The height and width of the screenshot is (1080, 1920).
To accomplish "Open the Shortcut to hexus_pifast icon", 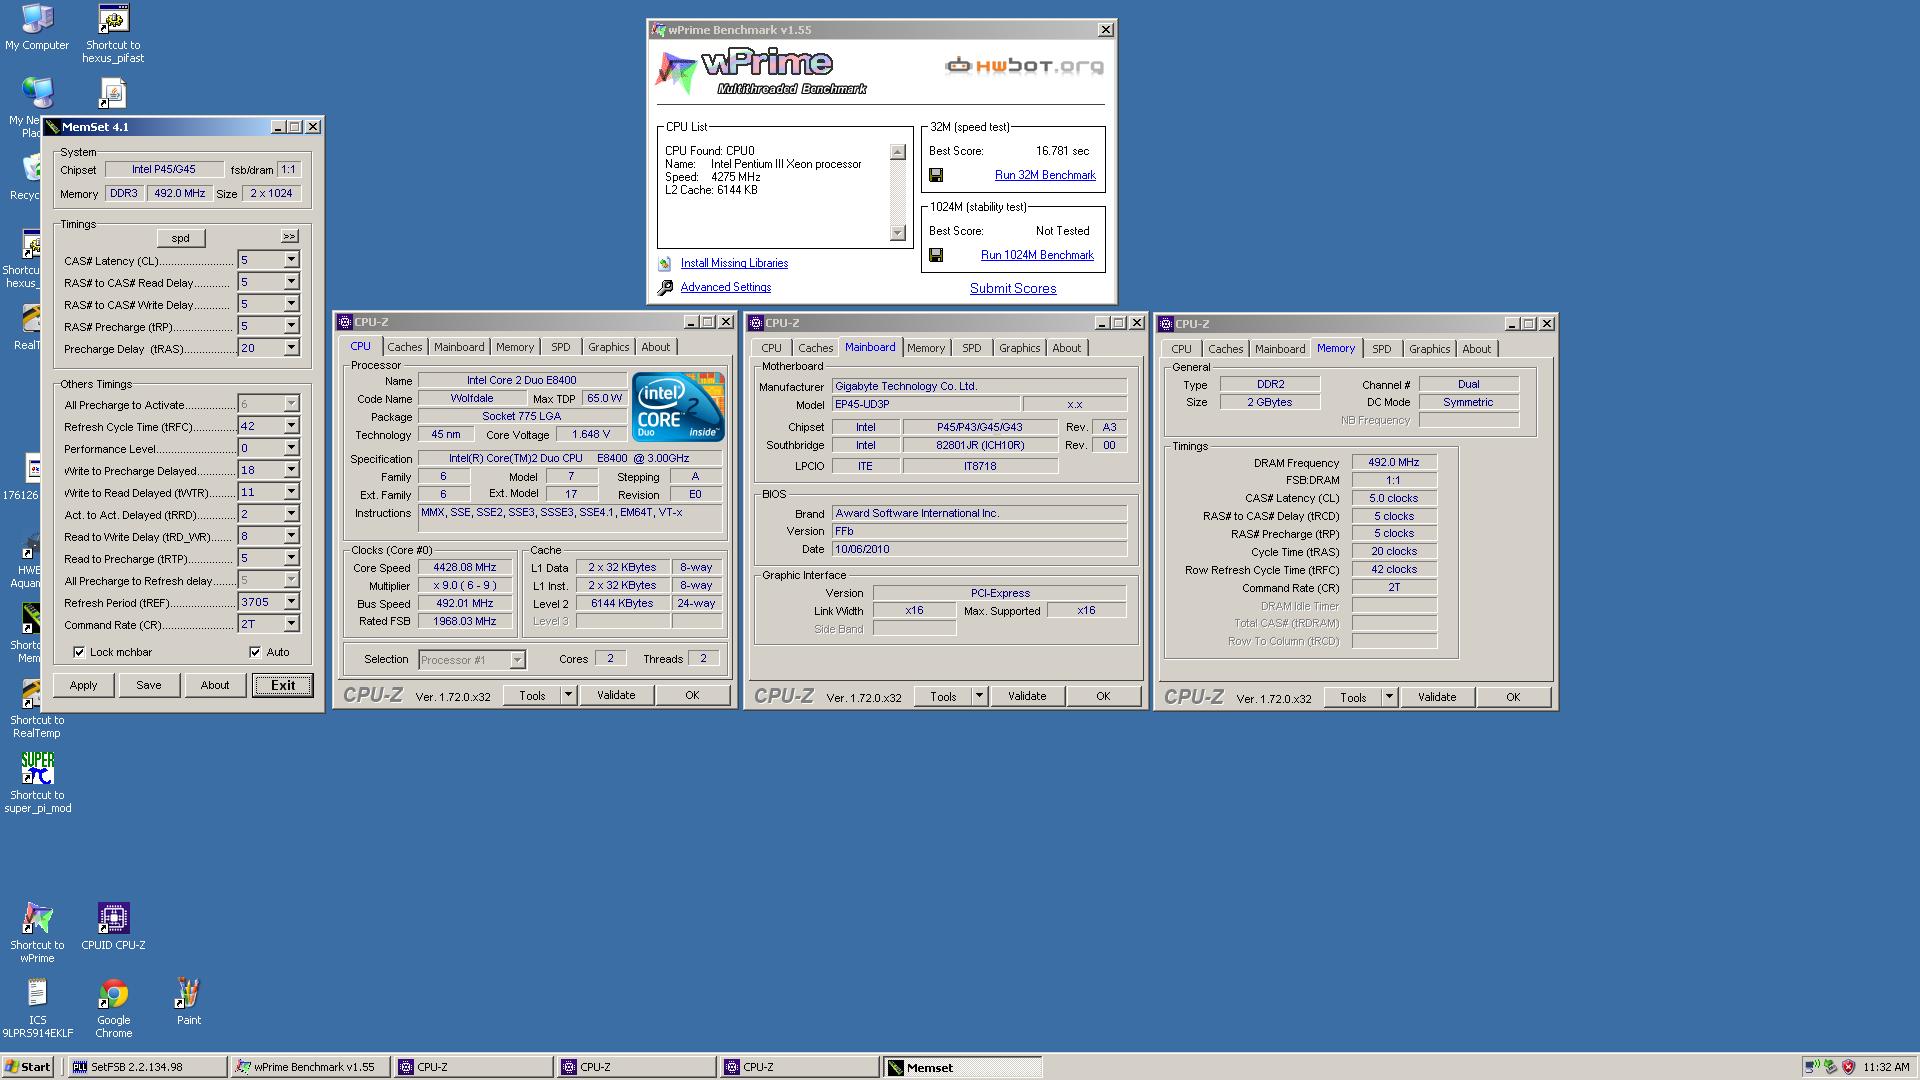I will coord(113,33).
